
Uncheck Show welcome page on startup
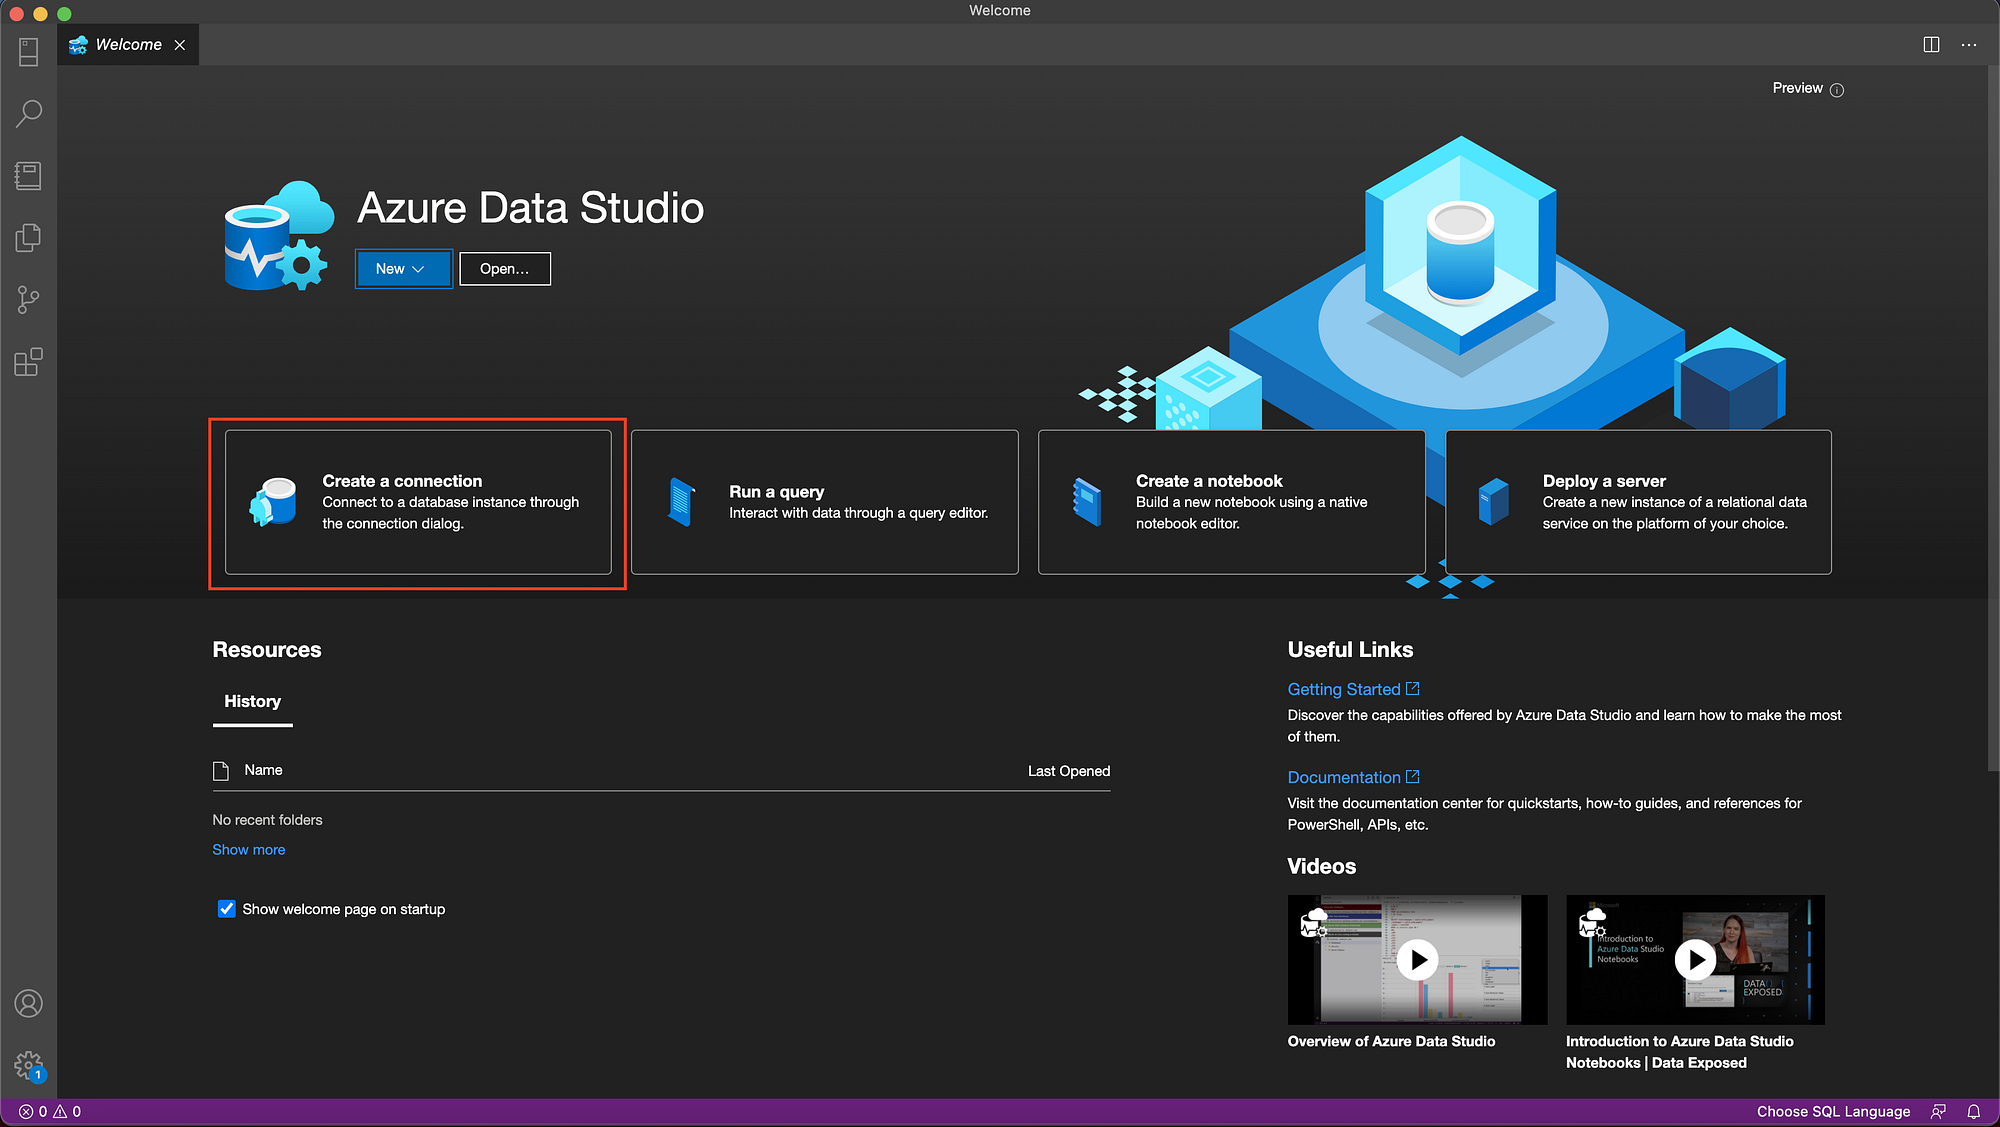pyautogui.click(x=227, y=909)
